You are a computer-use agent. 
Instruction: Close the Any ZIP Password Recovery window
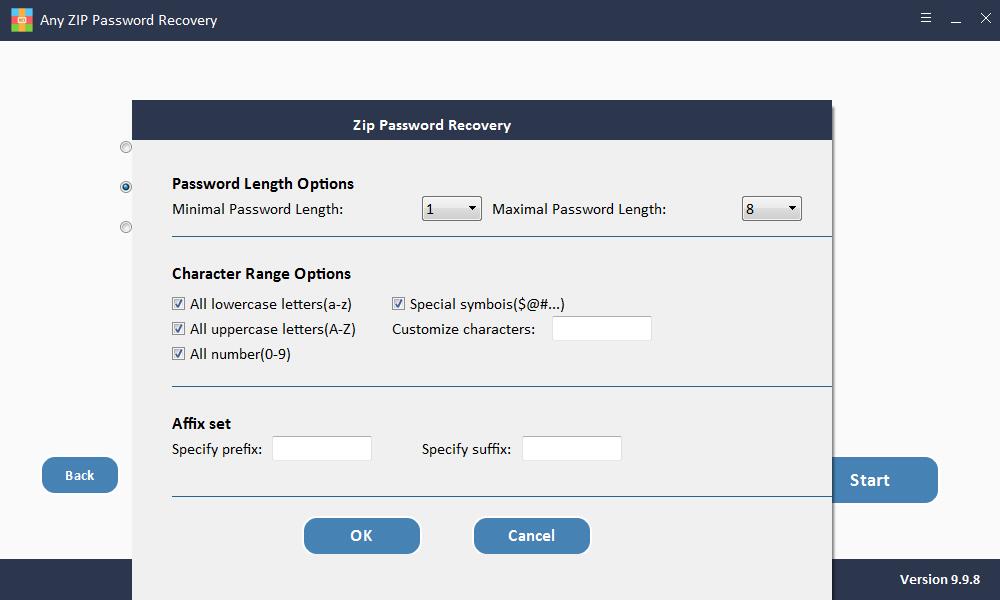click(x=985, y=18)
